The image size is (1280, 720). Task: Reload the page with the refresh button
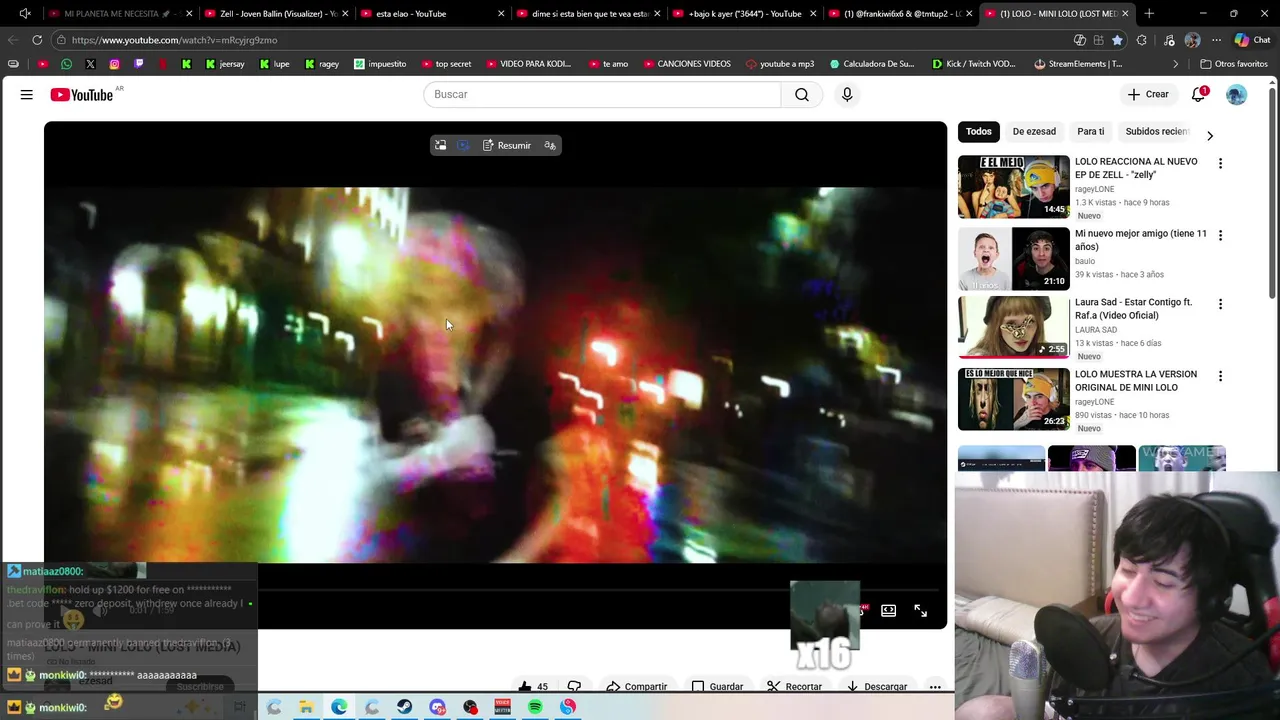(37, 40)
